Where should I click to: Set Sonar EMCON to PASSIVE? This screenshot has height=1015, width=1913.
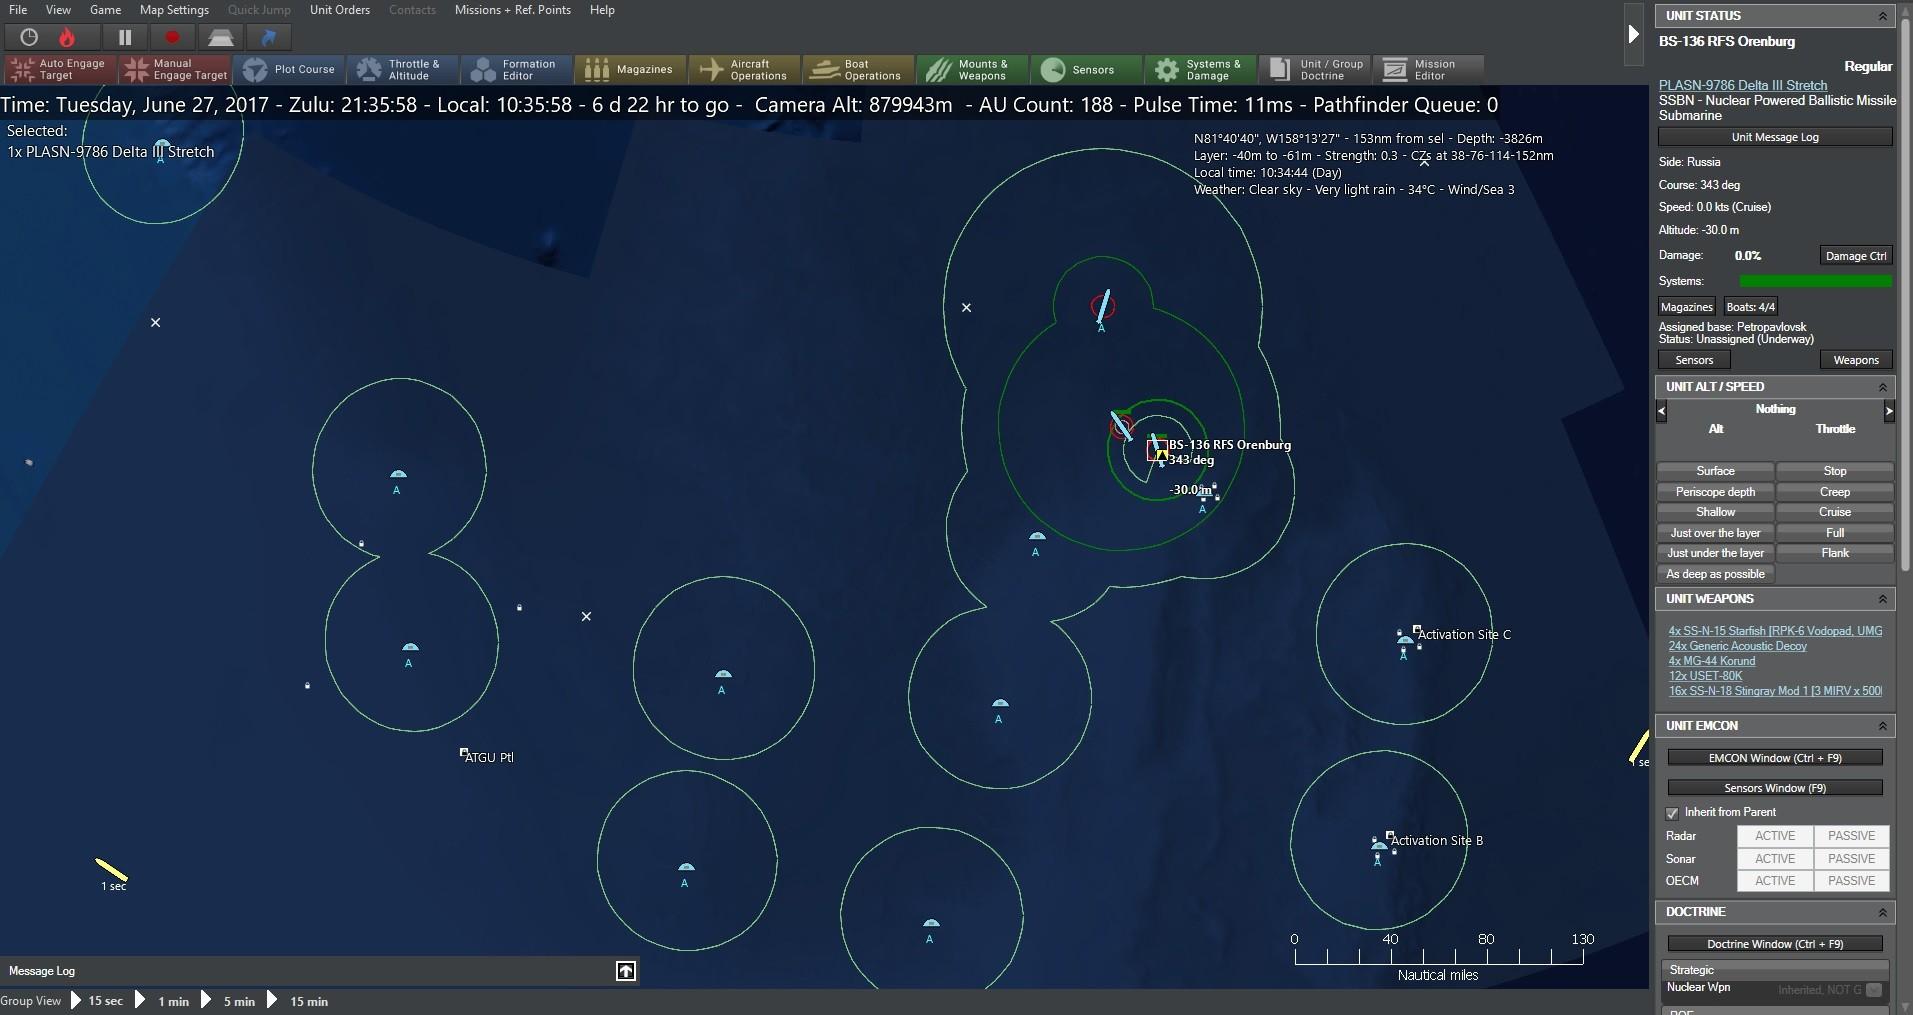click(x=1850, y=858)
